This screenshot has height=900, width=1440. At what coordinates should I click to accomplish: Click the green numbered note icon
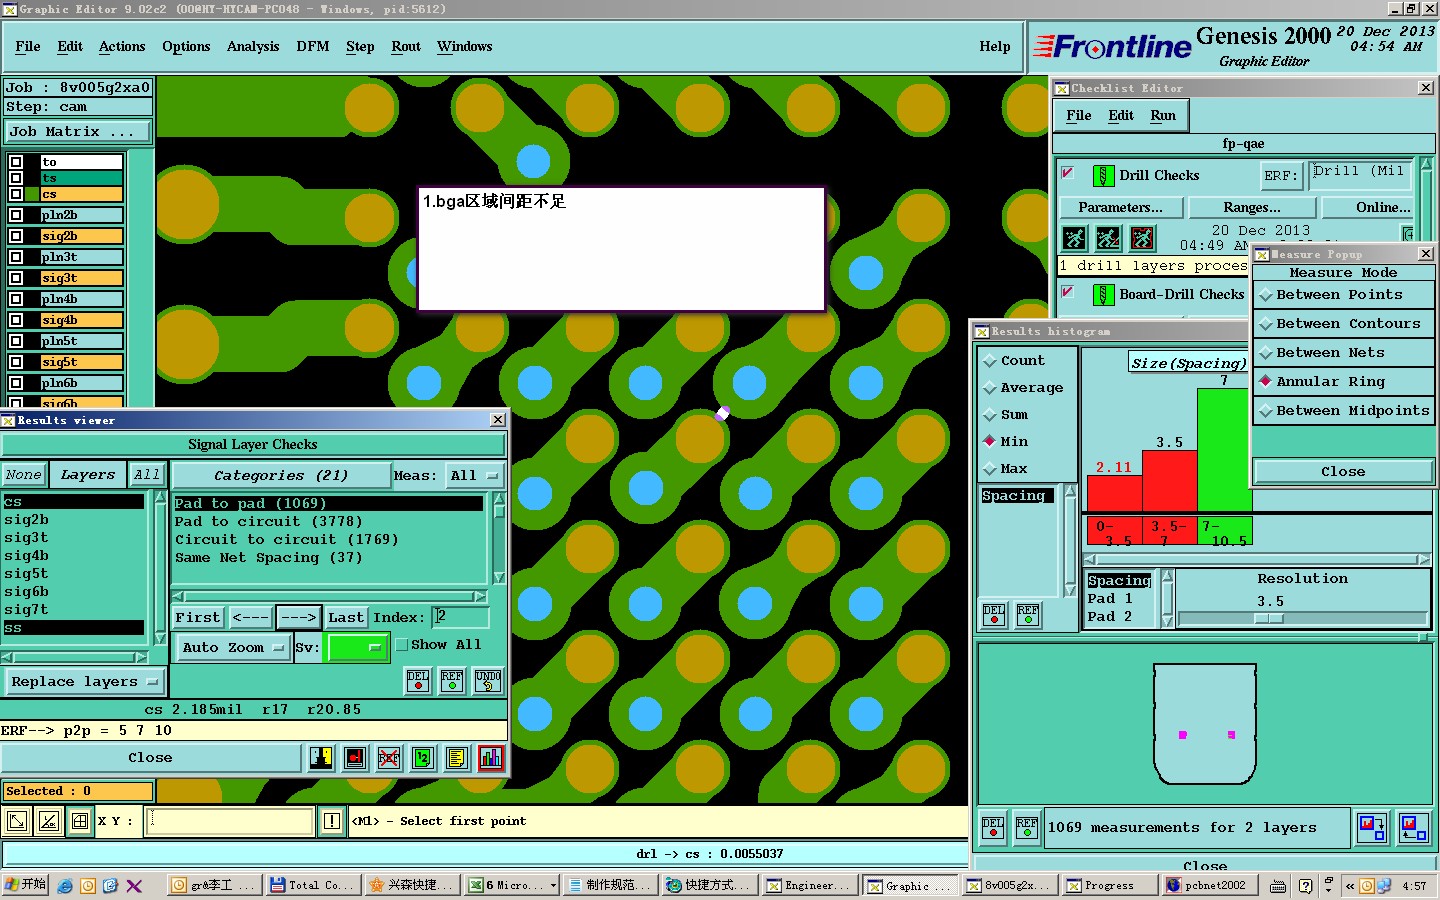423,758
